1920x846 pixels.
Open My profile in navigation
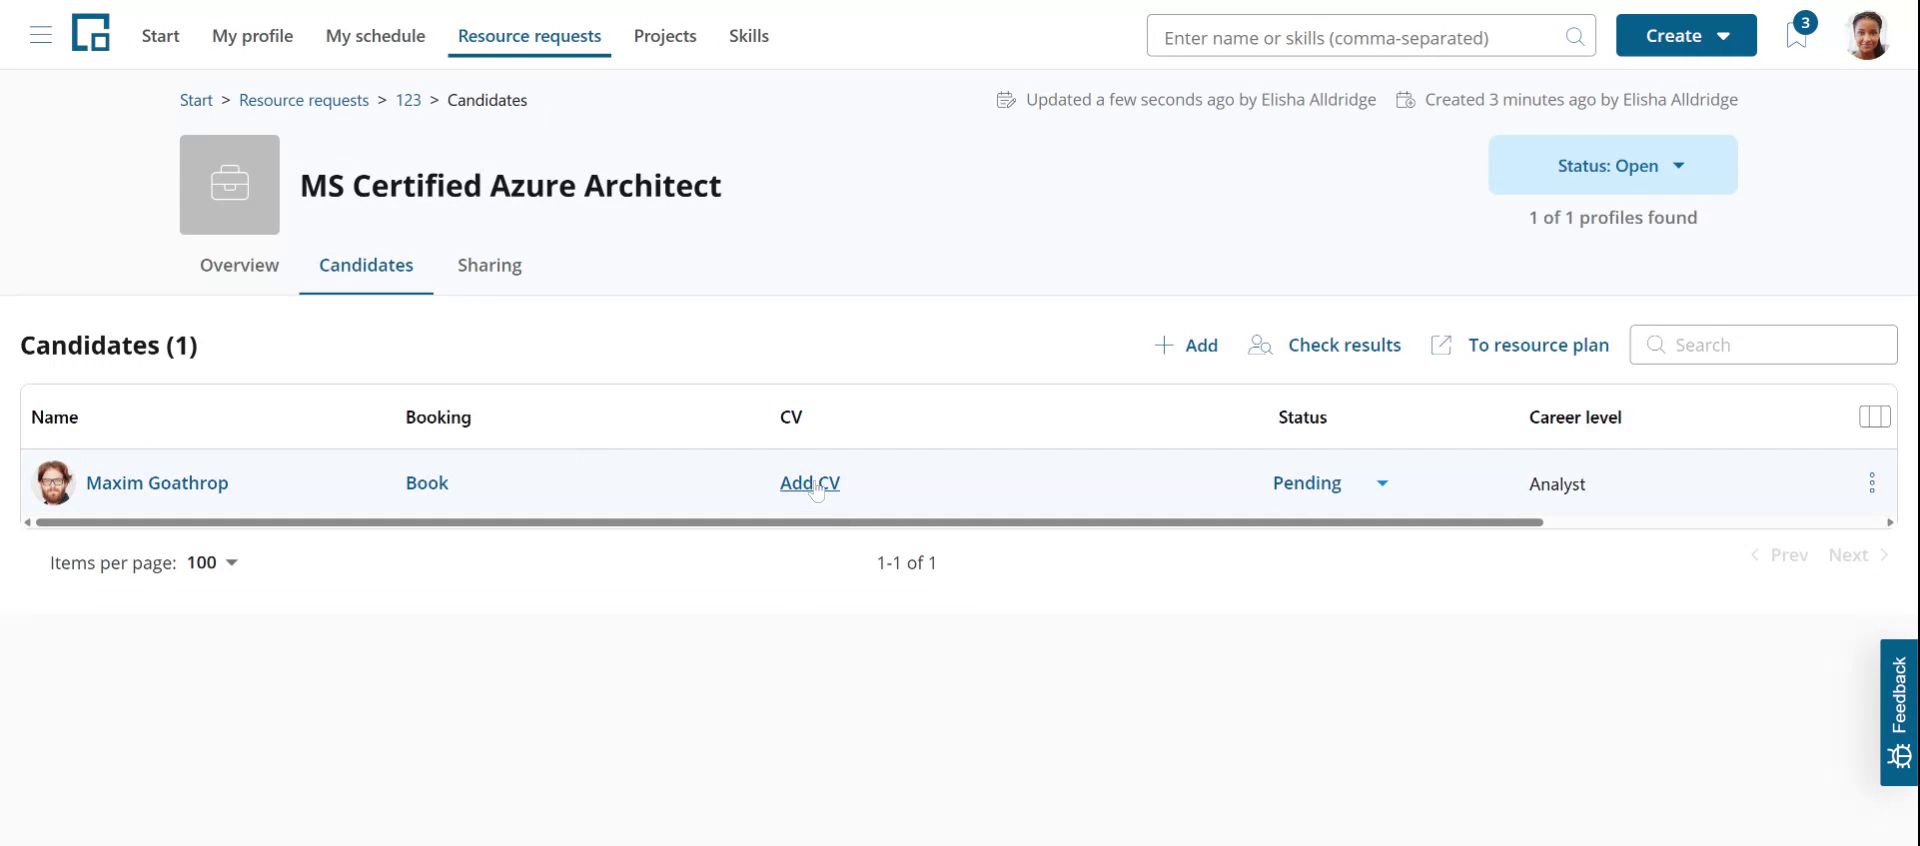pyautogui.click(x=252, y=36)
